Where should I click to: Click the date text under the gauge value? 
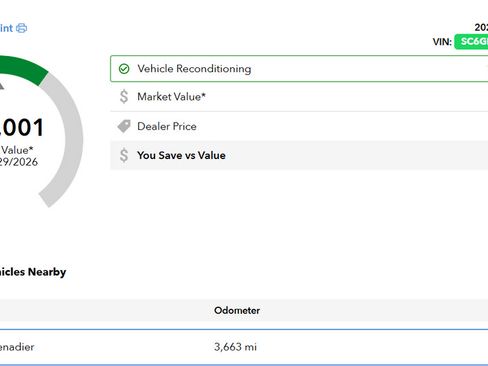tap(19, 162)
